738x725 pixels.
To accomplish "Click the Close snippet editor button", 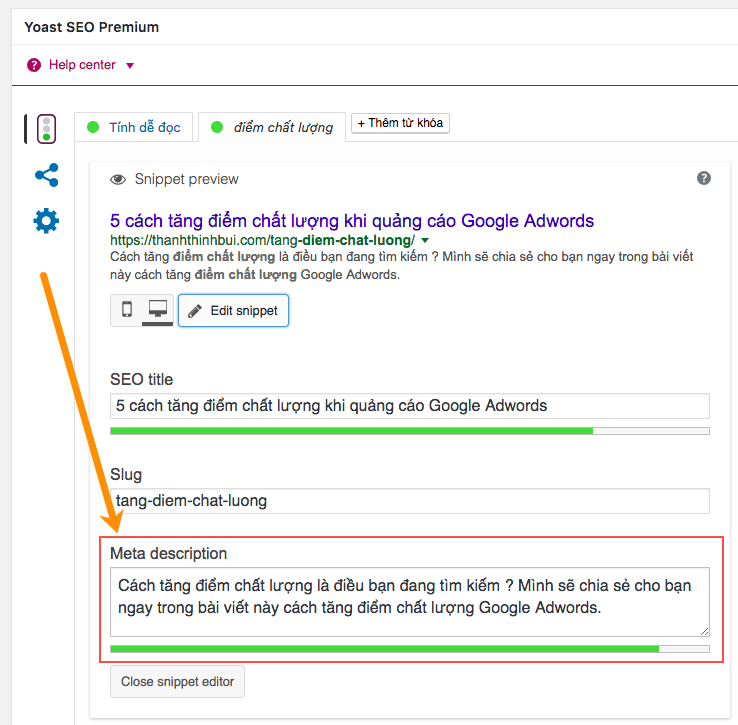I will (177, 681).
